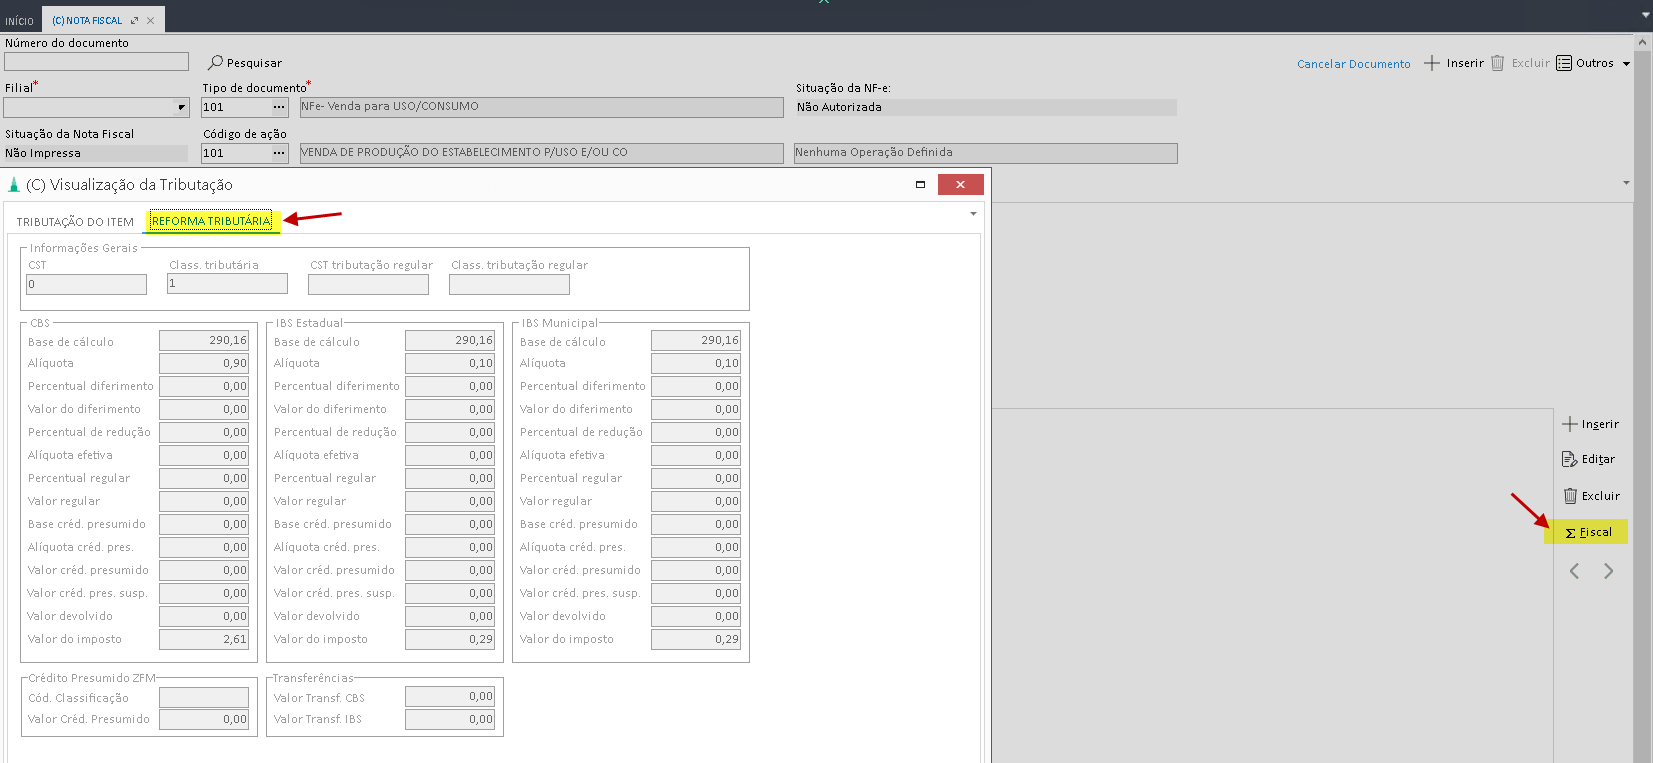1653x763 pixels.
Task: Click the Visualização da Tributação title icon
Action: [14, 185]
